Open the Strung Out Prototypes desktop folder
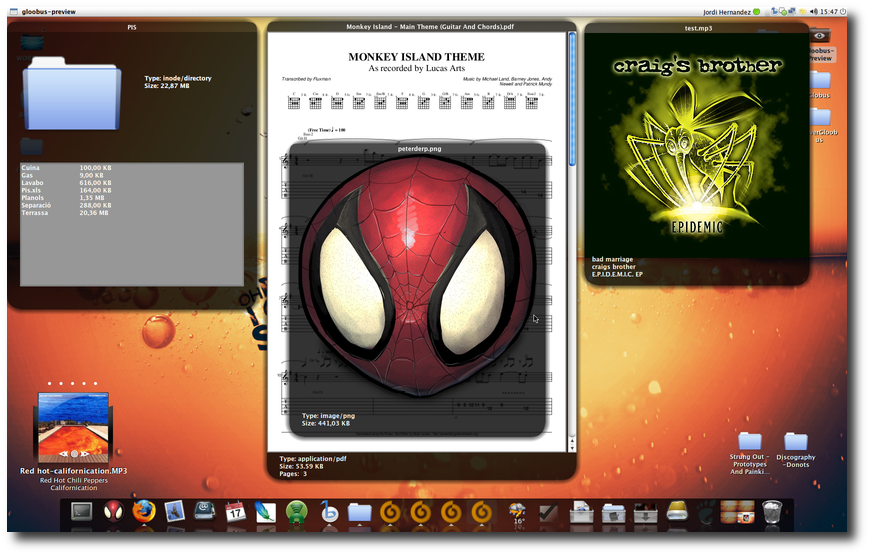 point(750,442)
